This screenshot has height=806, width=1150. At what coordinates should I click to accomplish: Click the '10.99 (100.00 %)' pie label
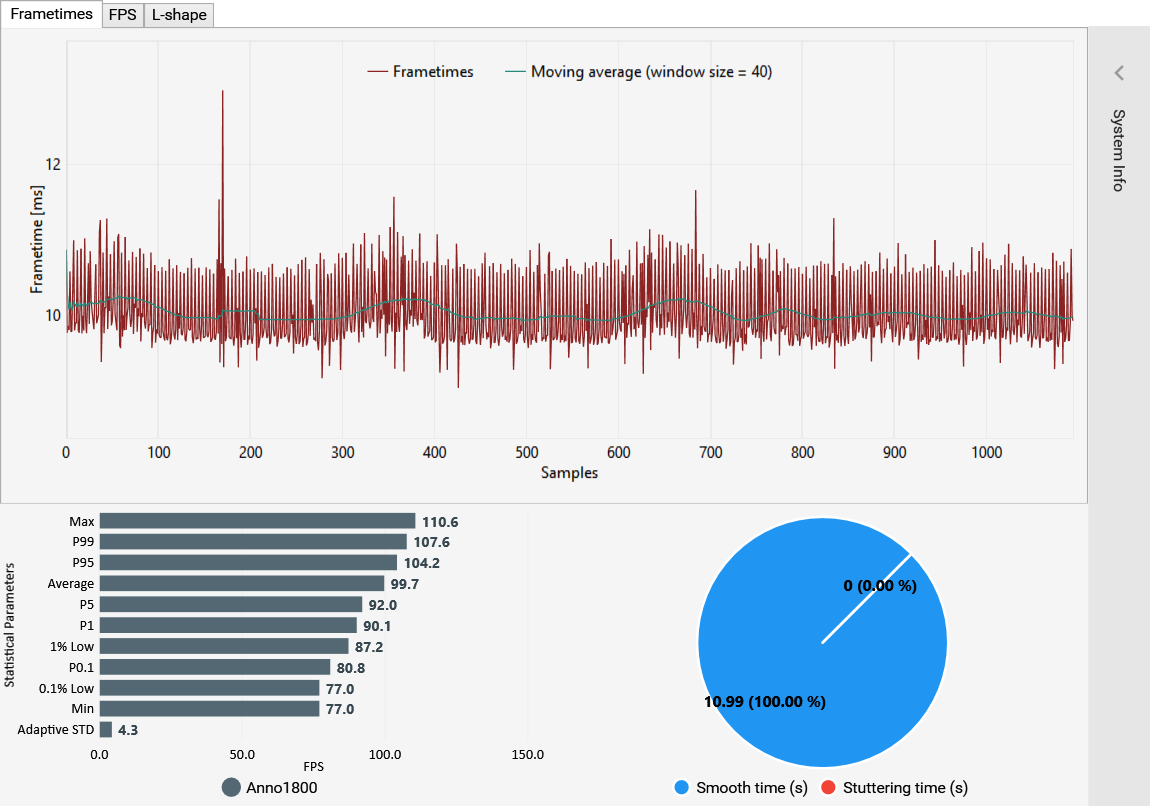765,702
